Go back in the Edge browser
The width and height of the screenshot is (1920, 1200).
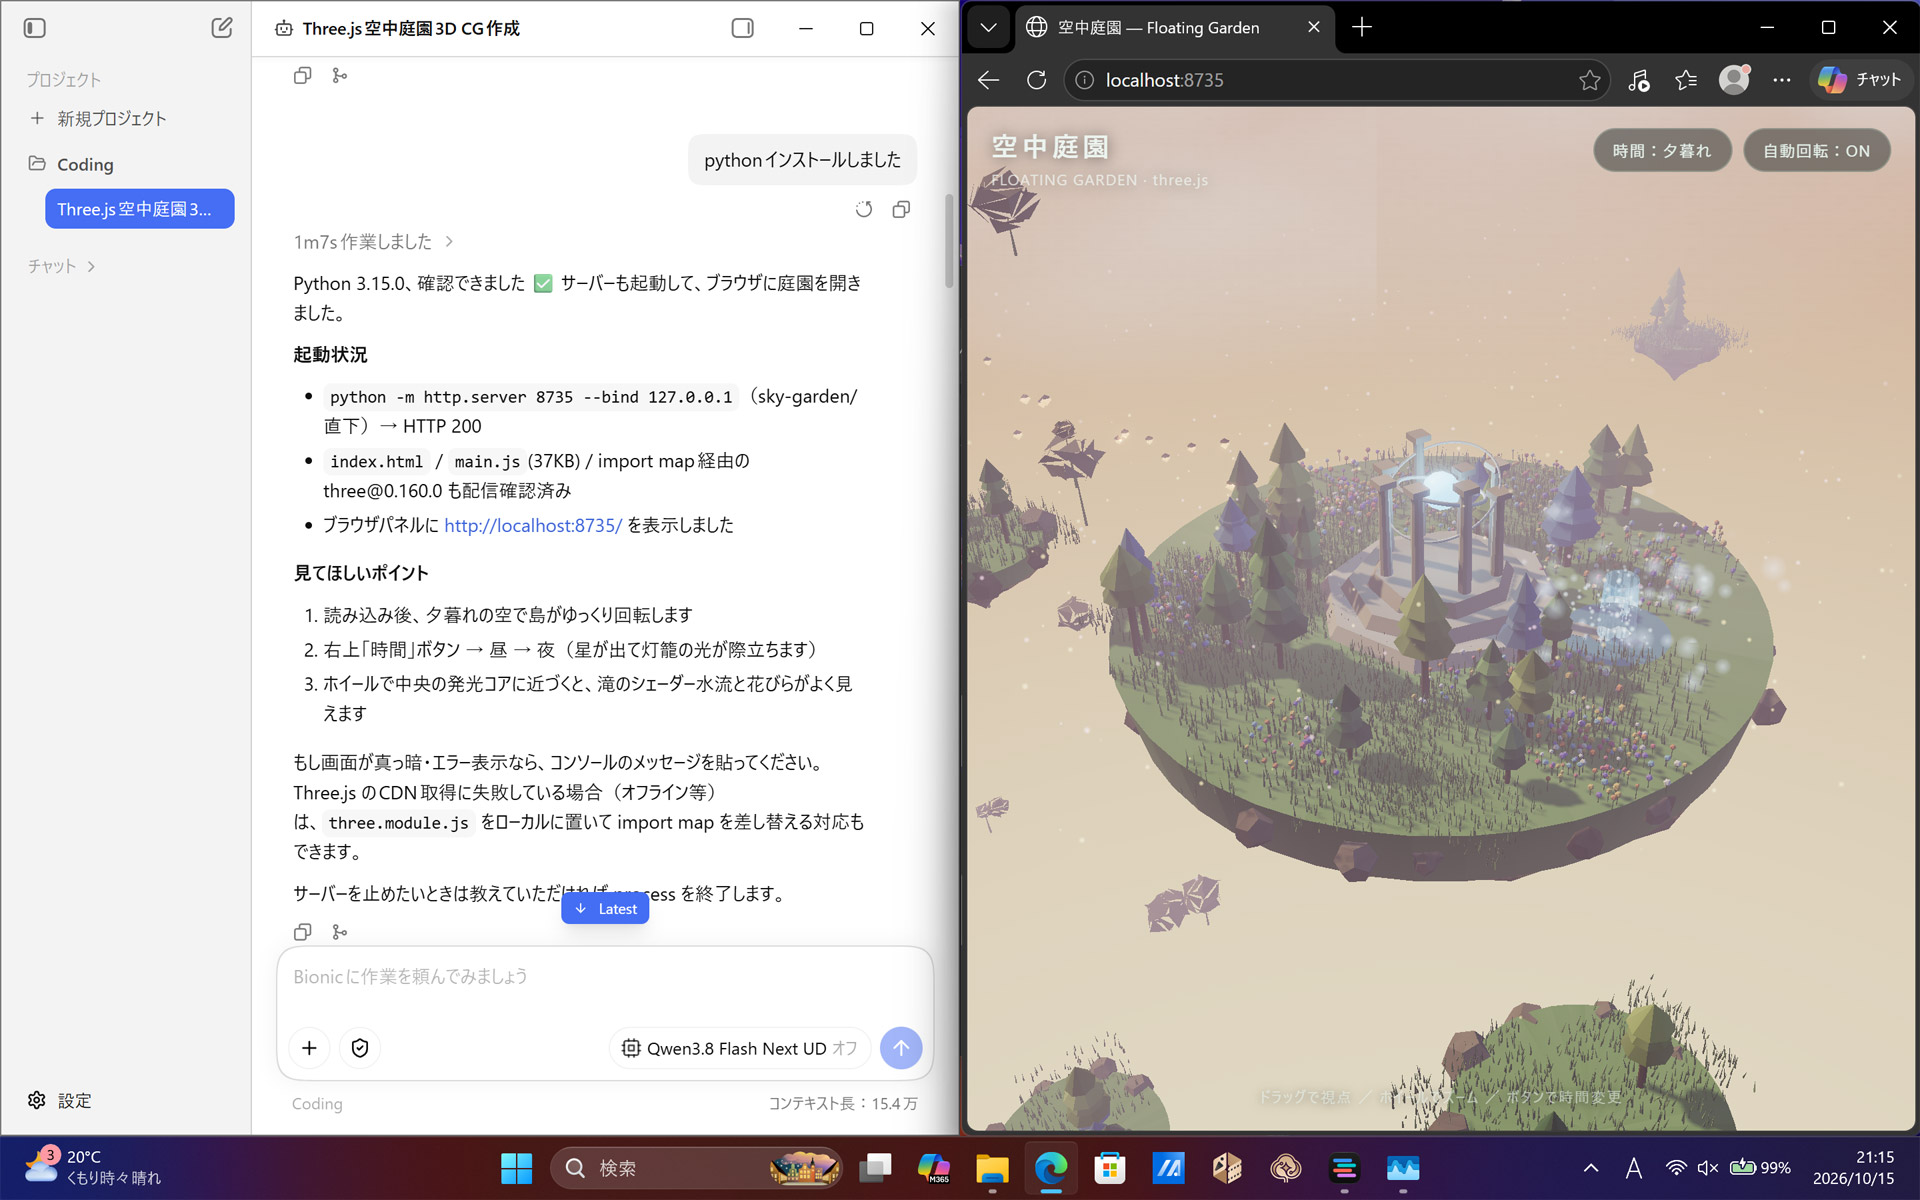tap(988, 80)
